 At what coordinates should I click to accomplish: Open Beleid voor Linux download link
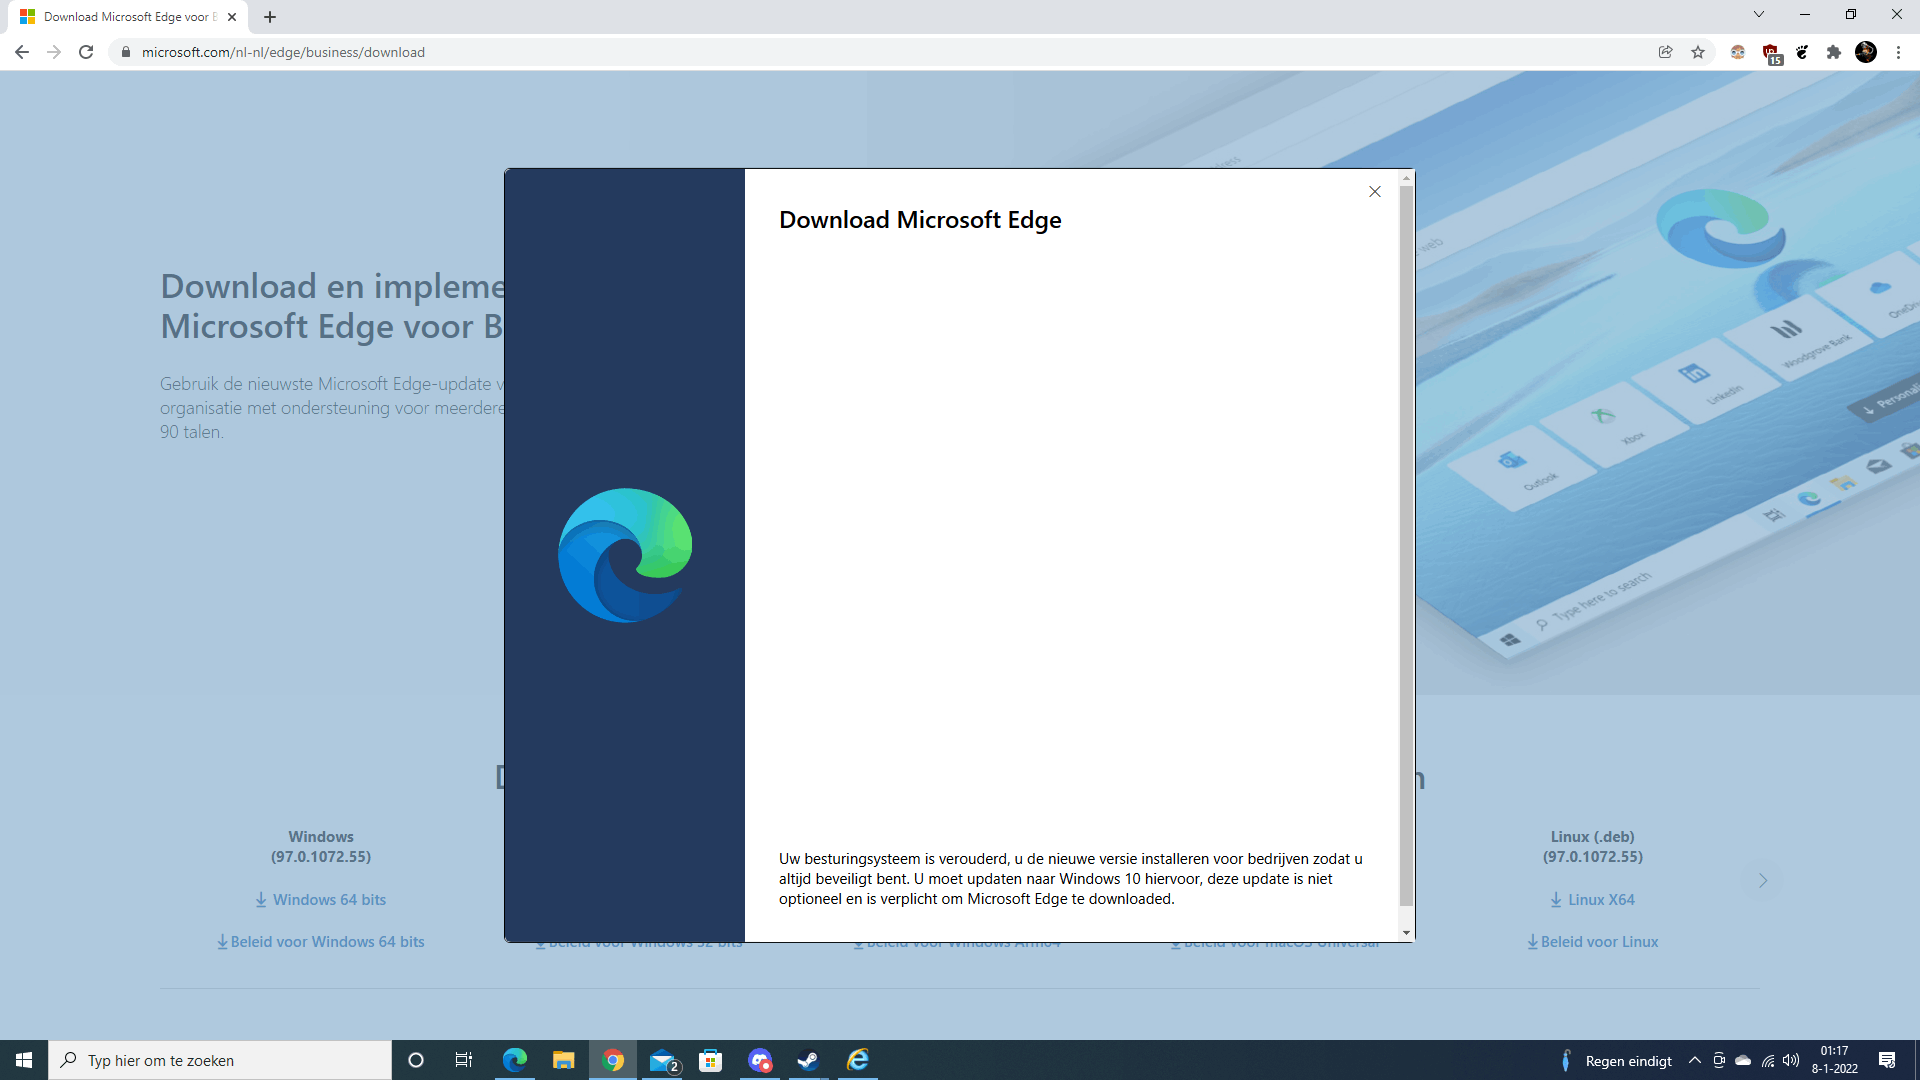[x=1593, y=942]
